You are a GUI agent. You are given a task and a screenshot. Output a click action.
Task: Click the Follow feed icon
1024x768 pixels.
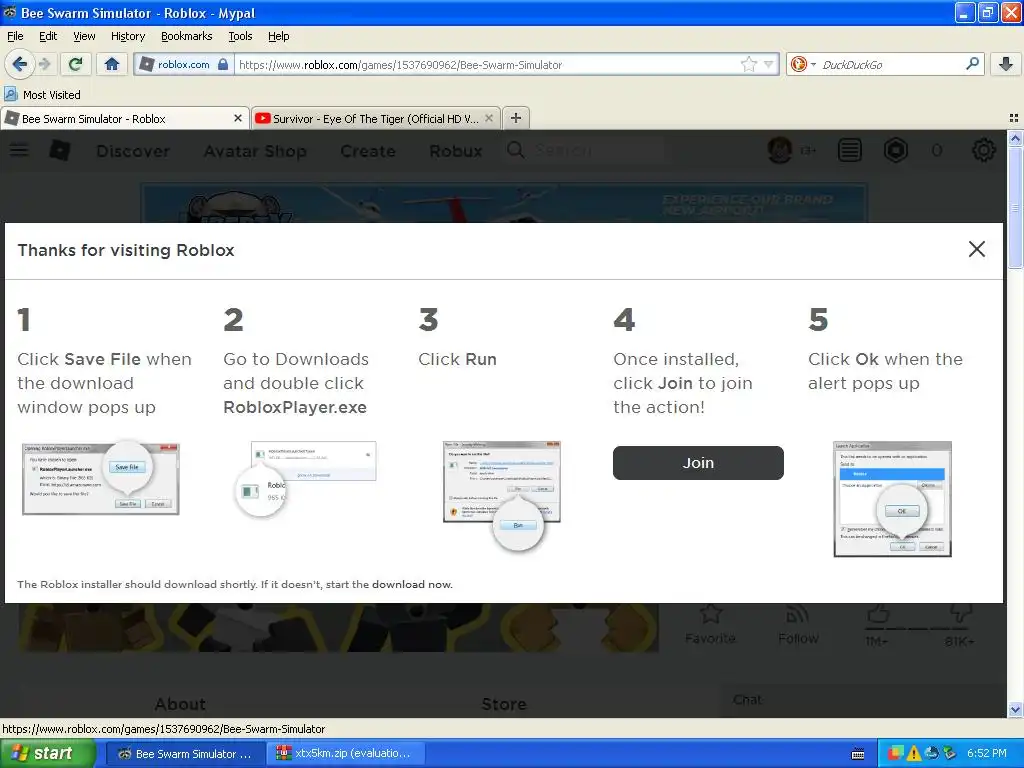click(x=797, y=614)
